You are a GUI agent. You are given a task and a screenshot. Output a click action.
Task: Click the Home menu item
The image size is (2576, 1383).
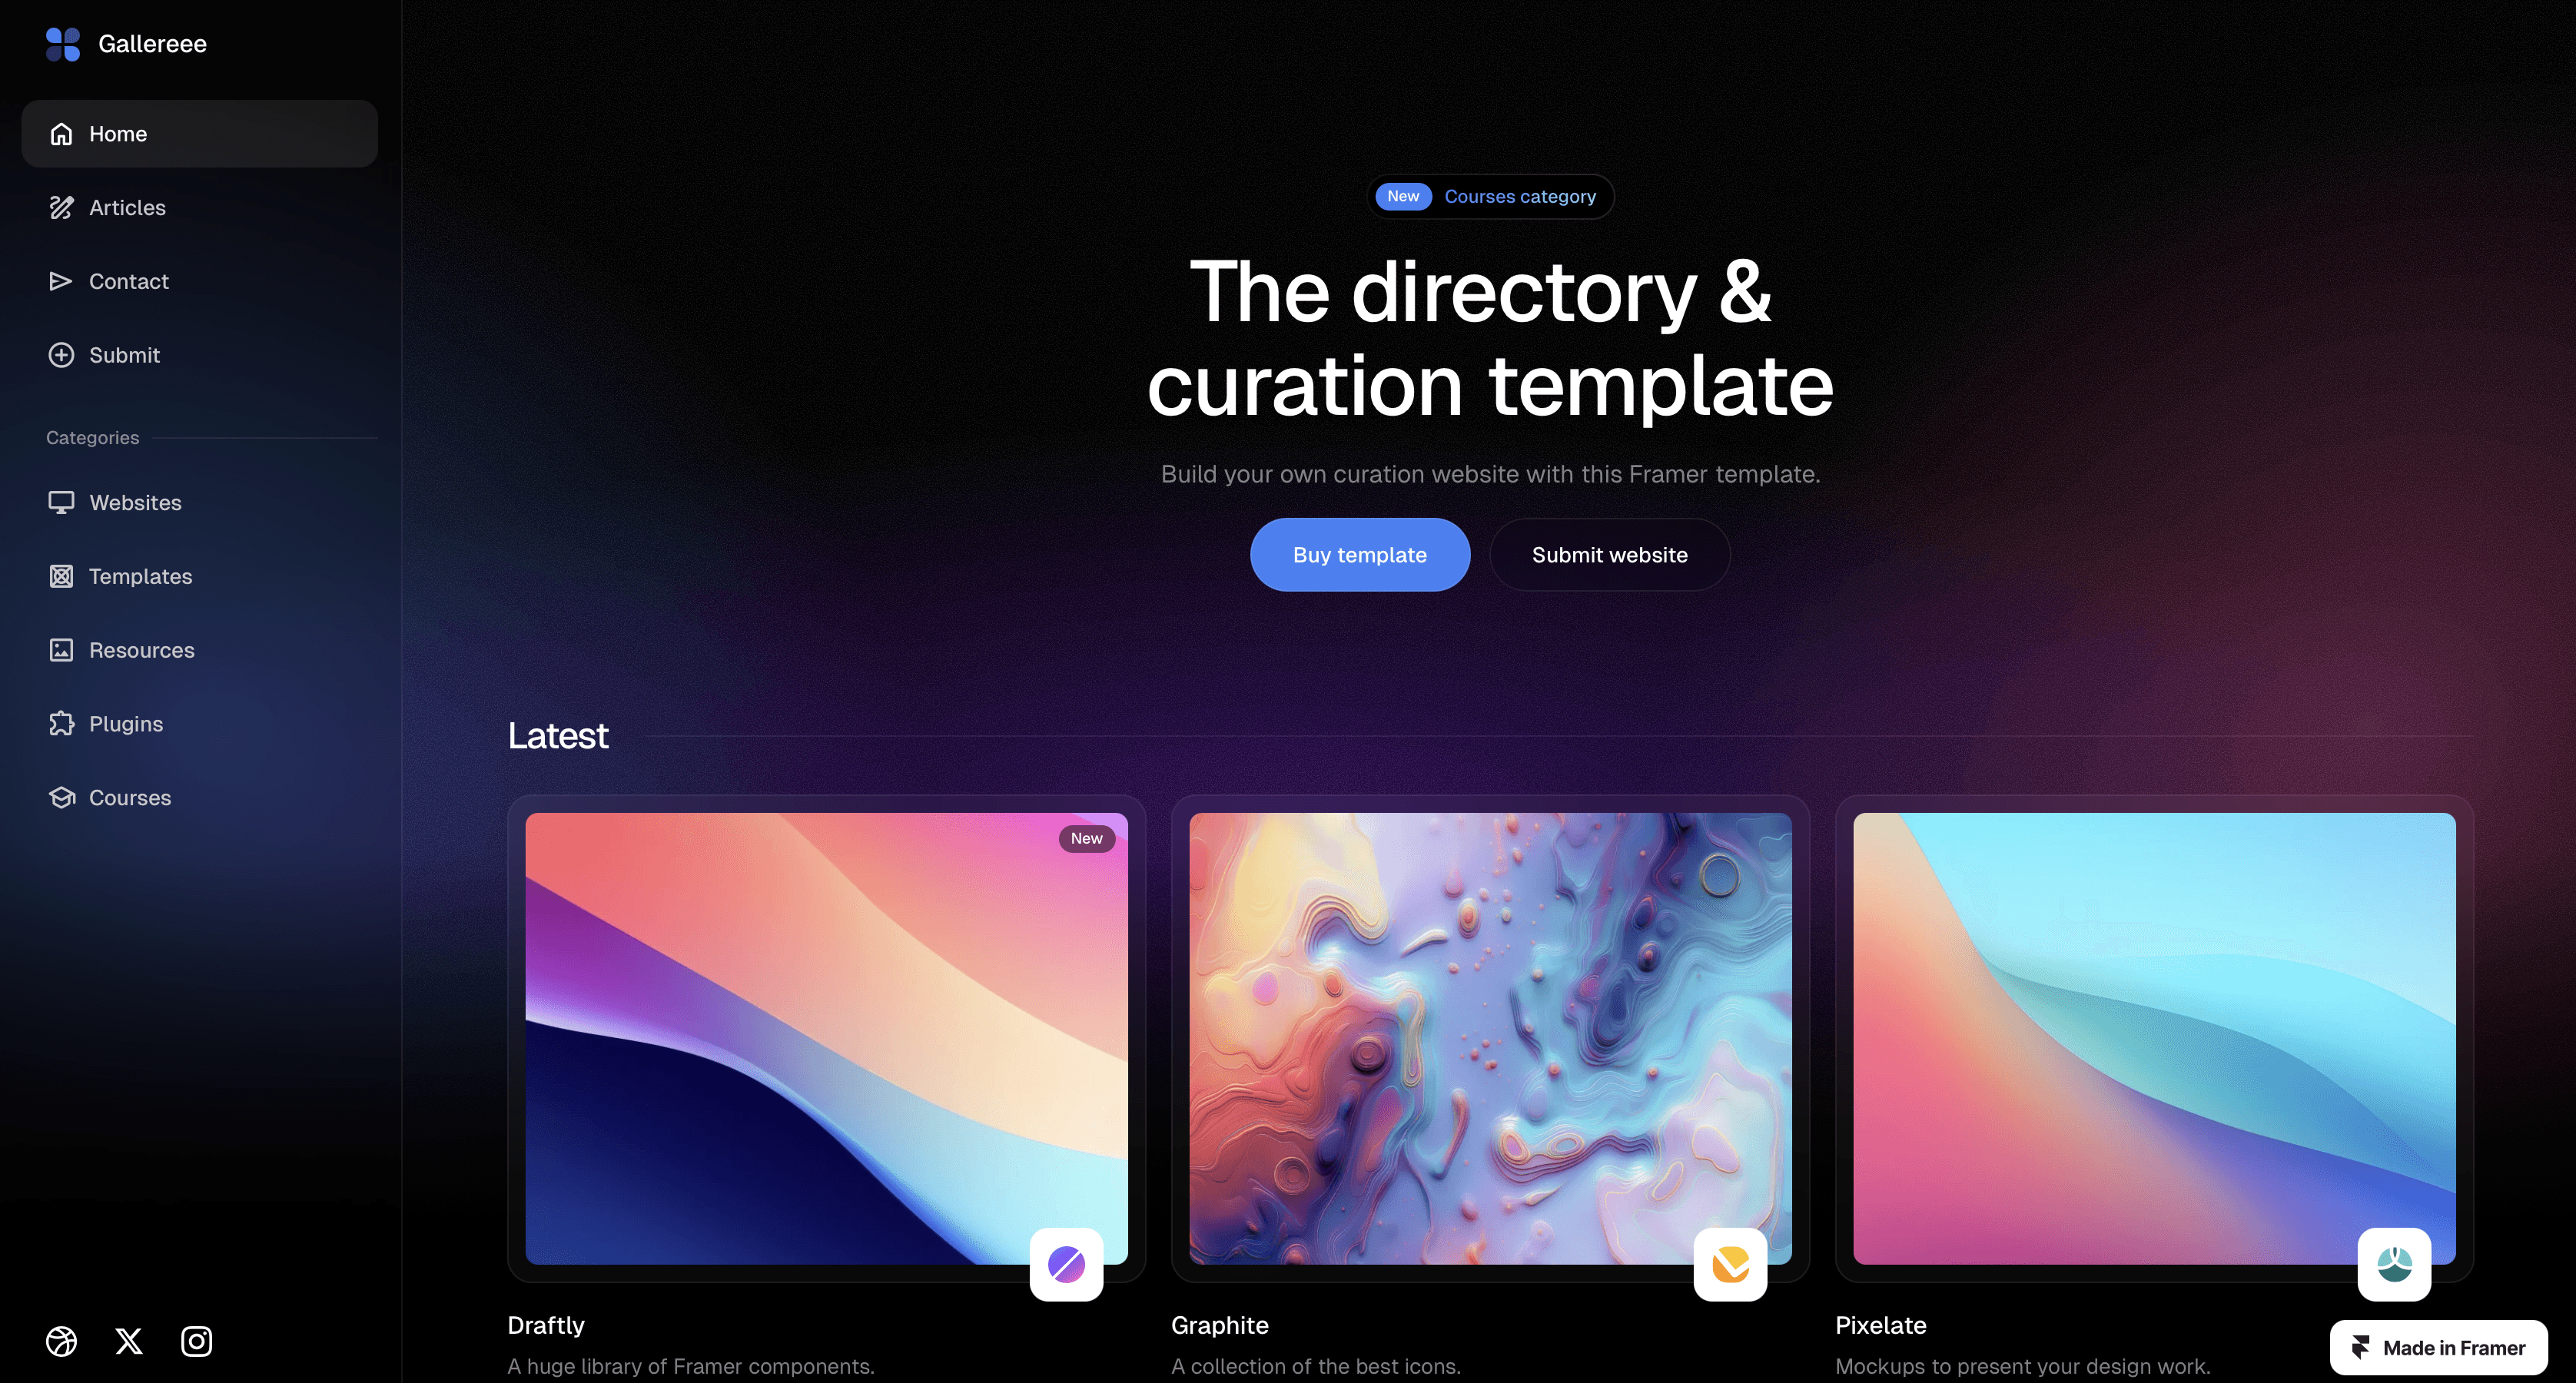(x=199, y=133)
